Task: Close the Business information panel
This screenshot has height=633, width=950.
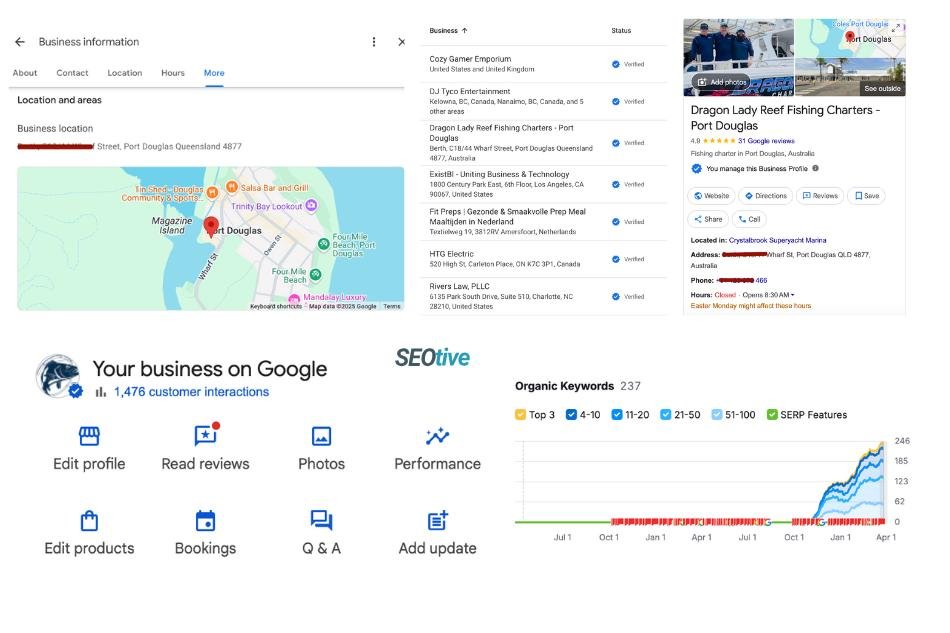Action: 402,42
